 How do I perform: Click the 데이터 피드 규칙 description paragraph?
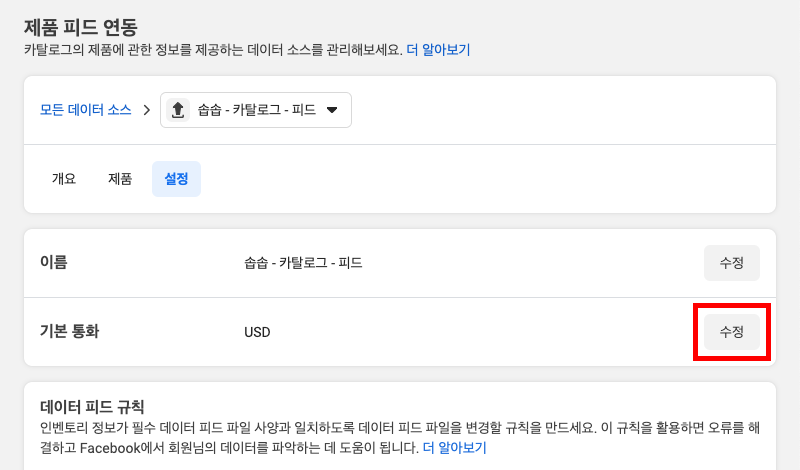[x=390, y=428]
